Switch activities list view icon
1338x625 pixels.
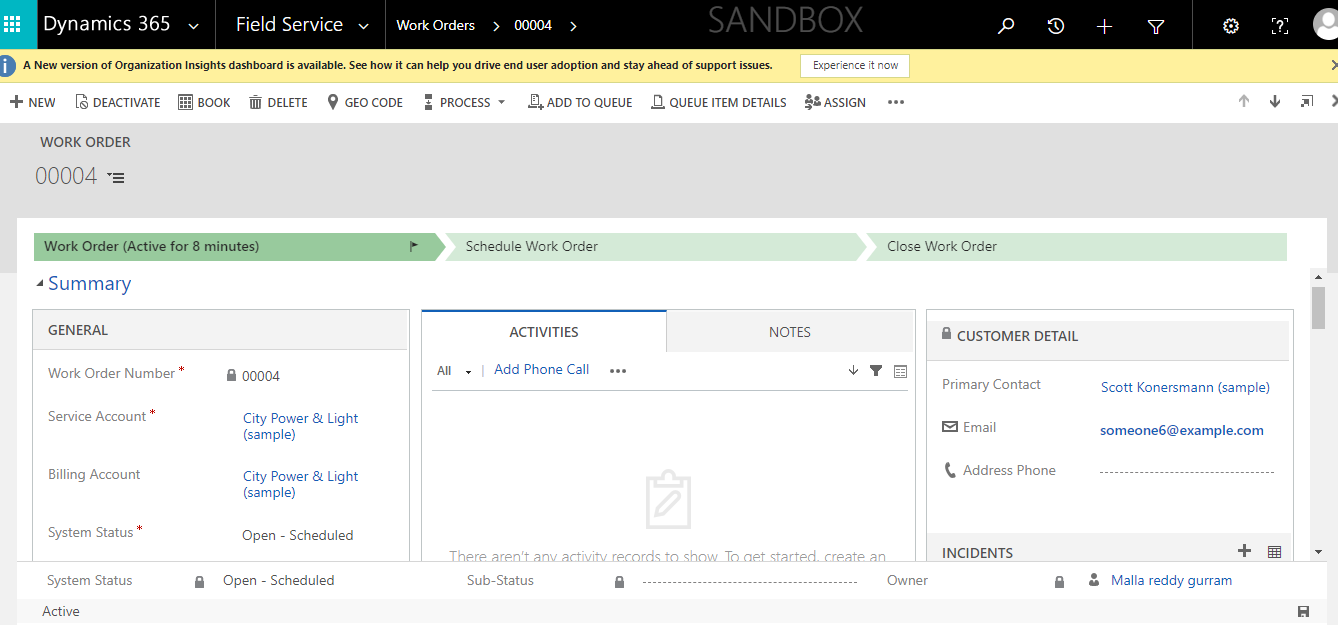click(900, 371)
